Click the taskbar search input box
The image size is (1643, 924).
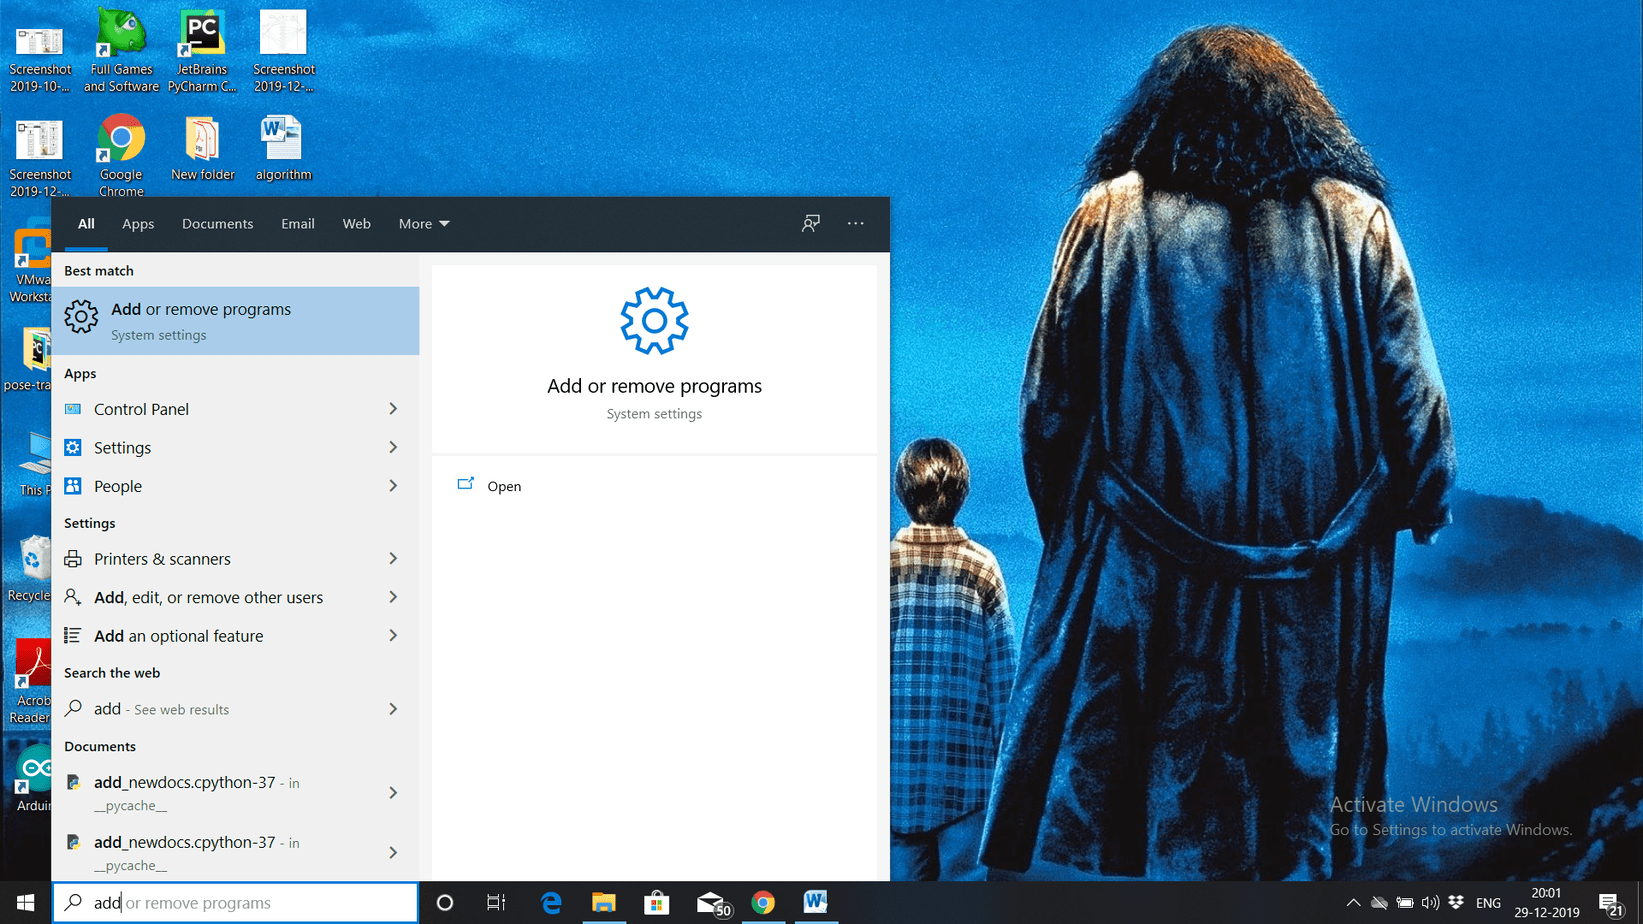point(236,903)
